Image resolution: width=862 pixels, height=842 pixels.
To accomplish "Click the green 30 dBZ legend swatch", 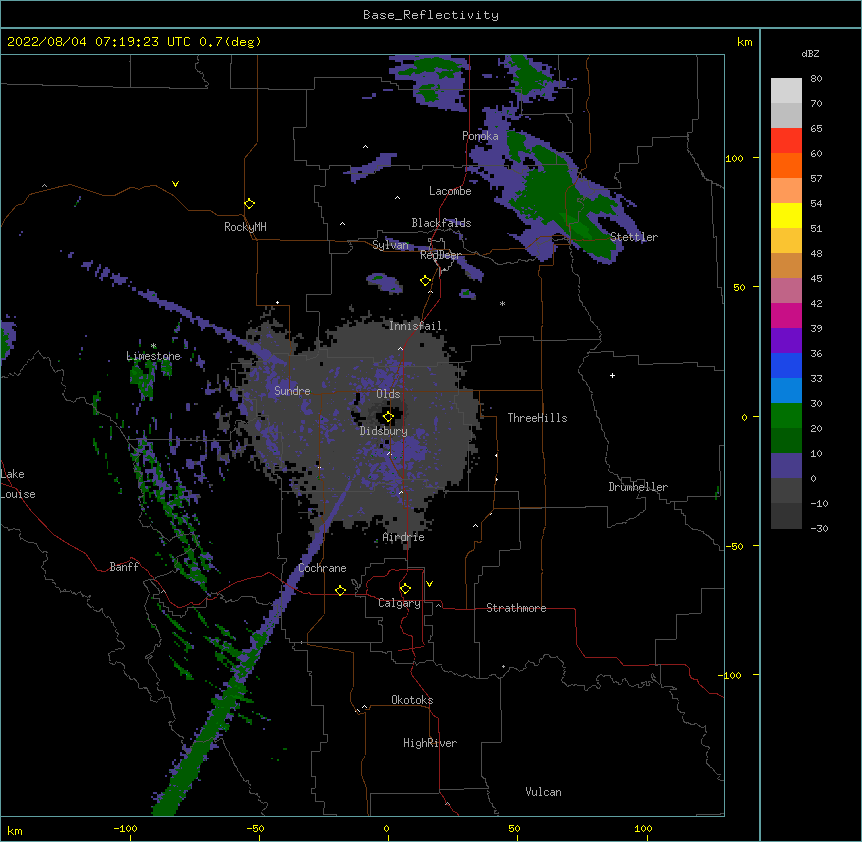I will pyautogui.click(x=786, y=416).
